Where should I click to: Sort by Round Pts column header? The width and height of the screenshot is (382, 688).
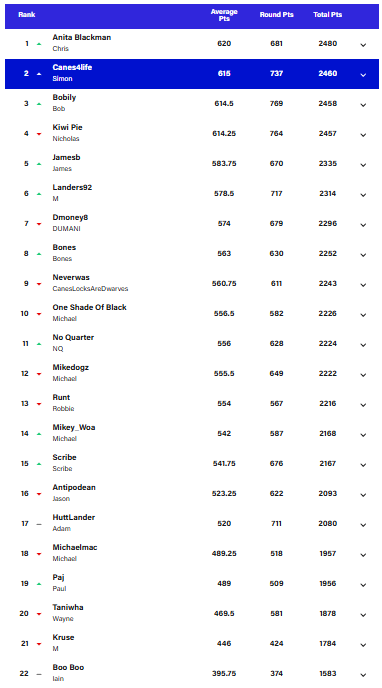click(x=276, y=15)
